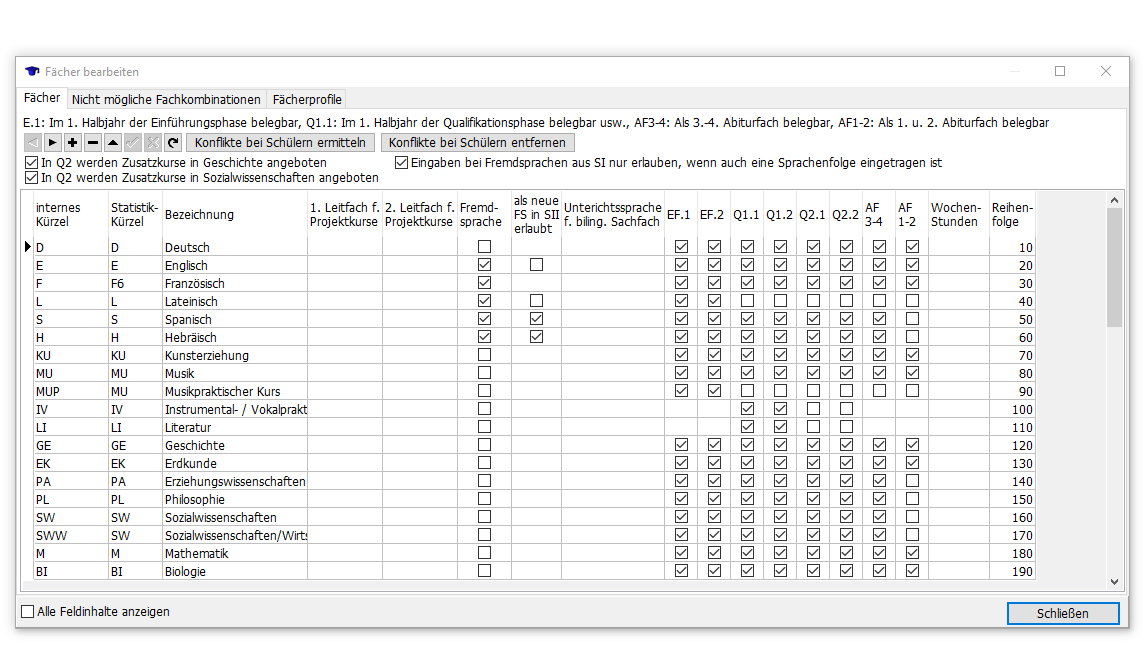Switch to the Fächer tab

tap(42, 98)
